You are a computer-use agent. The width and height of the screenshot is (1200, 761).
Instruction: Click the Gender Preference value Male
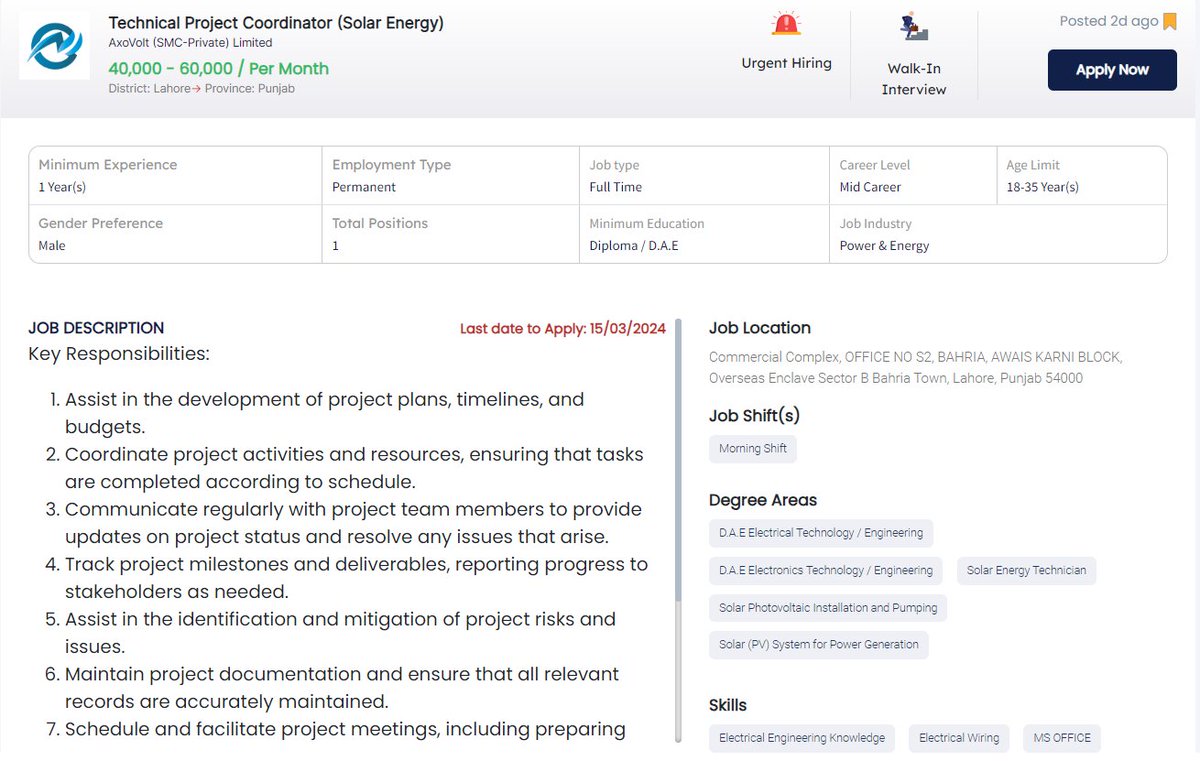point(52,245)
